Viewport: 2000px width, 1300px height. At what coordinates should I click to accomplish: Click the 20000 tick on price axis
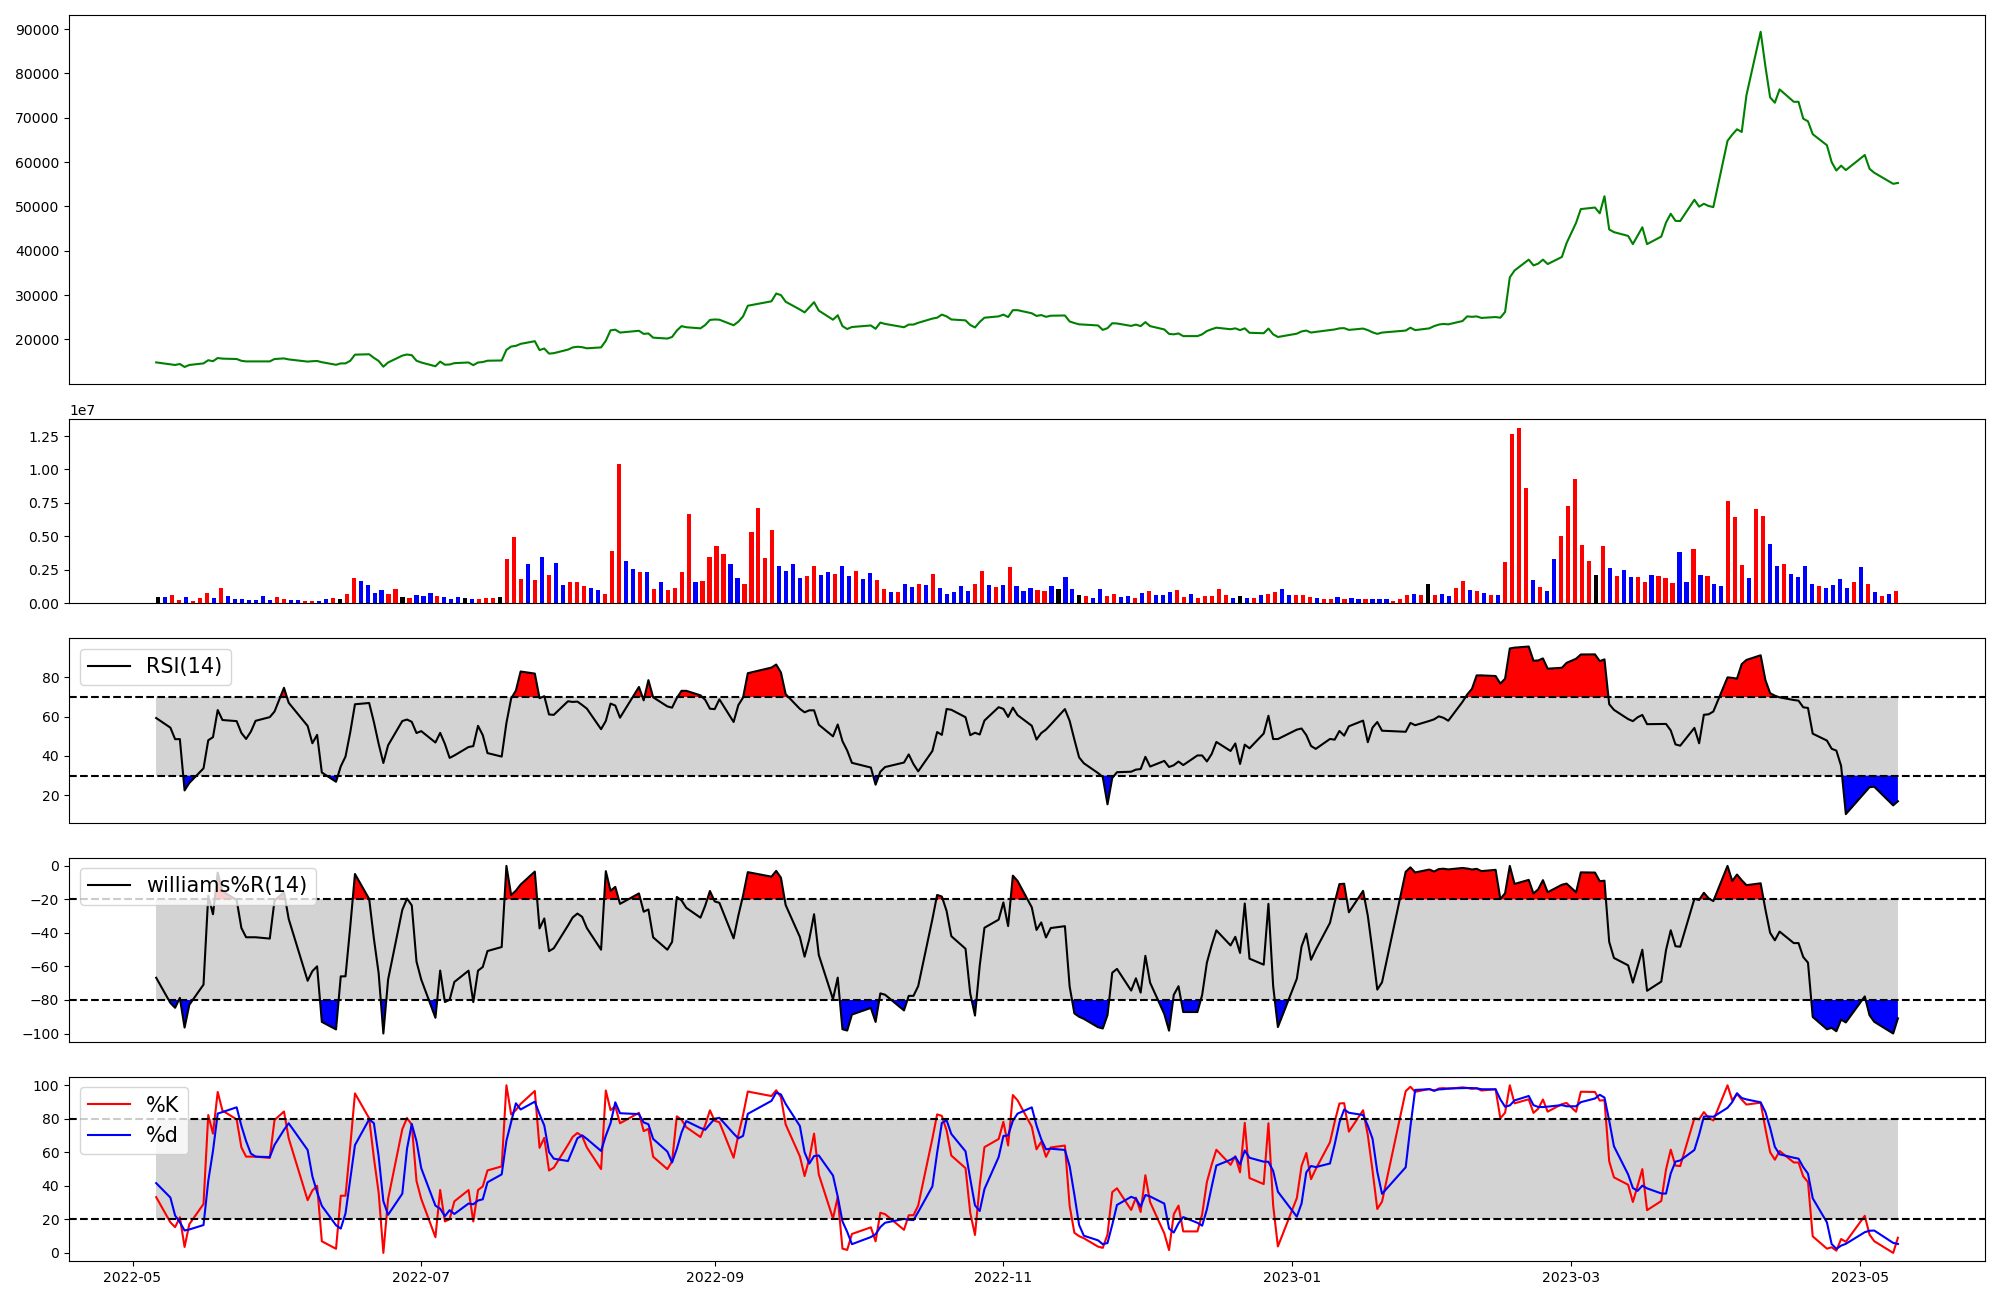pos(38,340)
